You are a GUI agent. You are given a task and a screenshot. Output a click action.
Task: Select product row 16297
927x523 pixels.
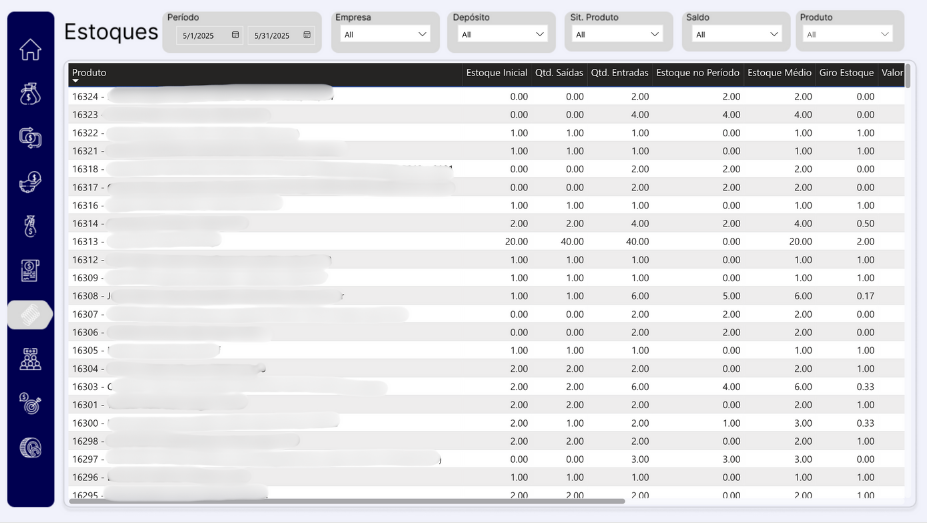(486, 459)
